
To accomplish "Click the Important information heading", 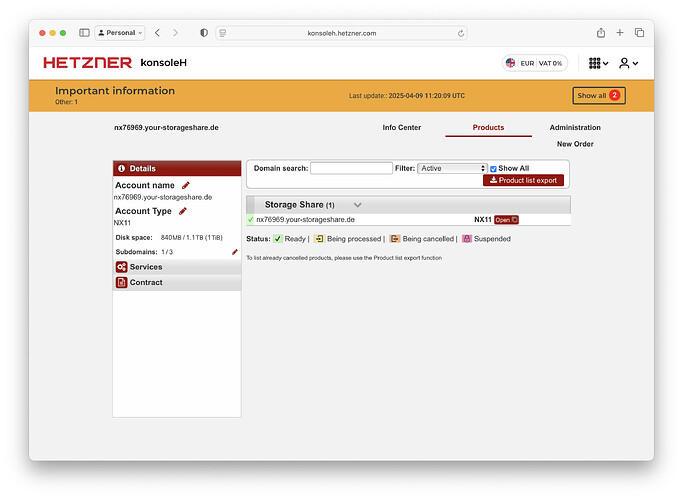I will click(115, 91).
